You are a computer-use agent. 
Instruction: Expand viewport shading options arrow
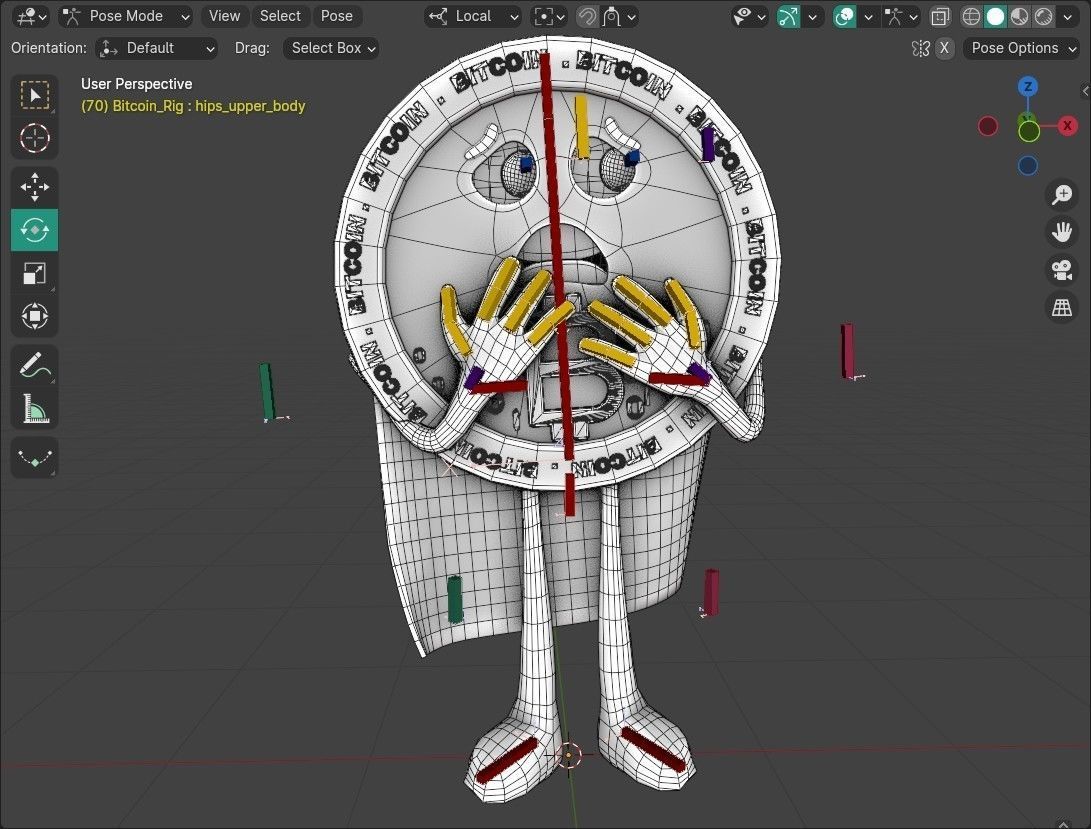(1068, 16)
